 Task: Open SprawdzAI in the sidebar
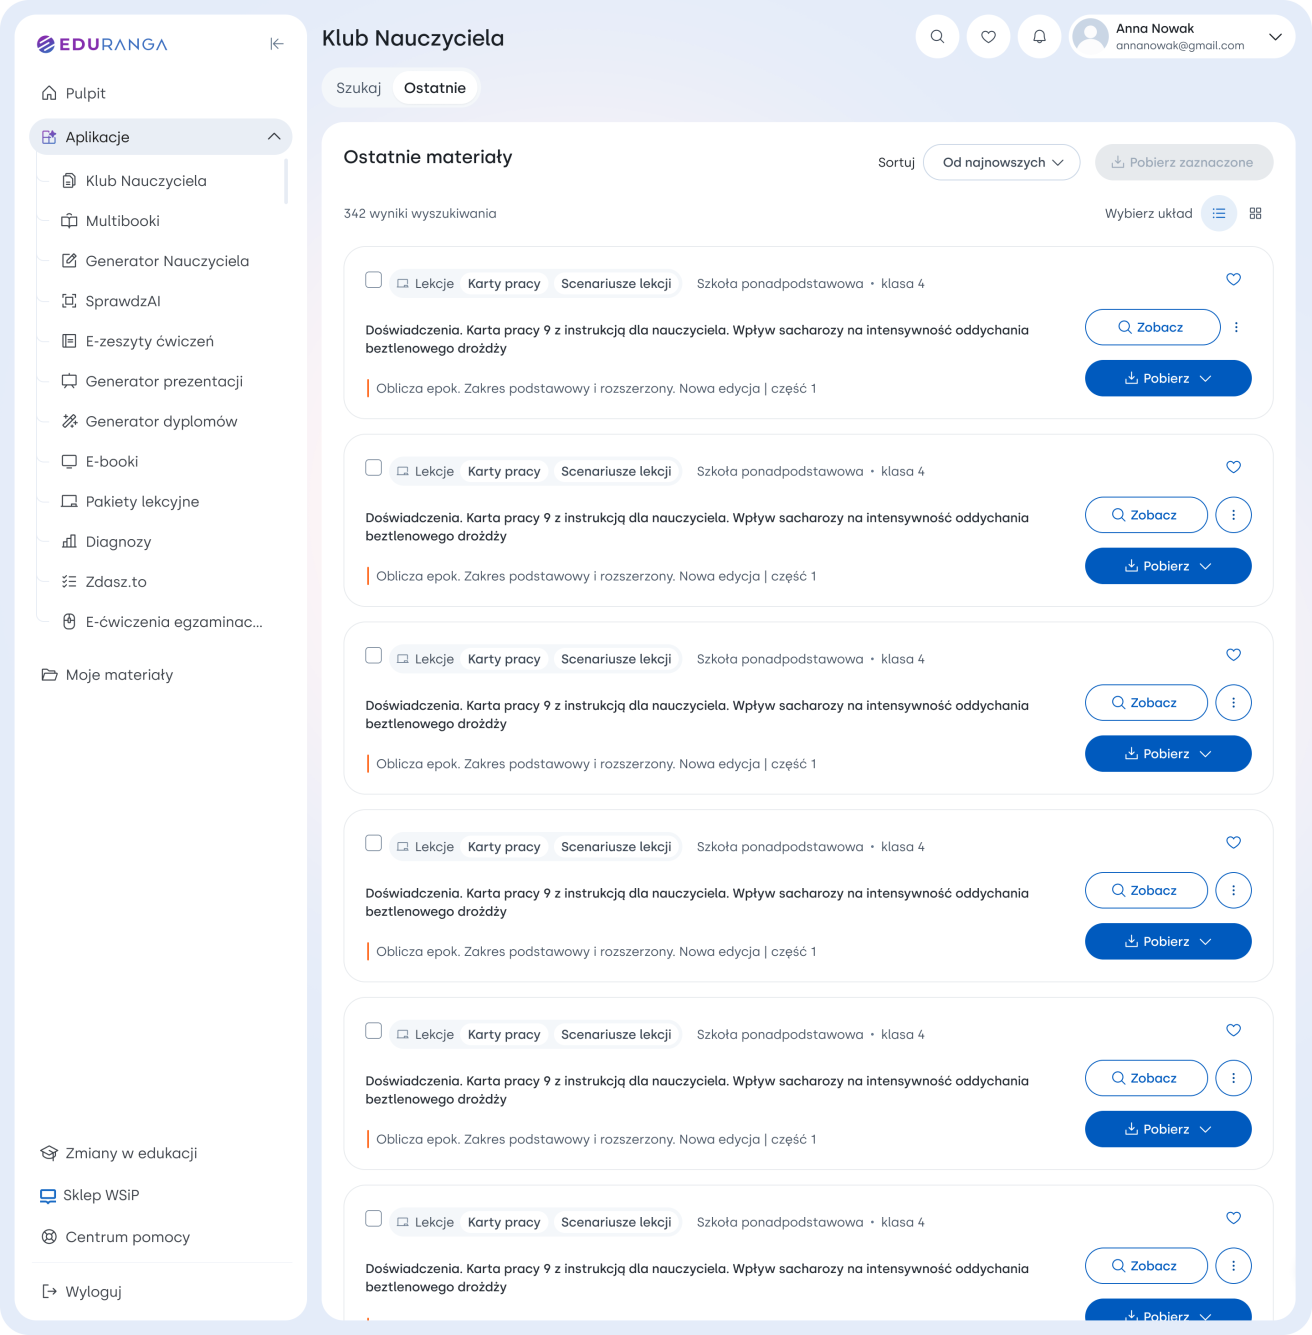click(x=110, y=301)
